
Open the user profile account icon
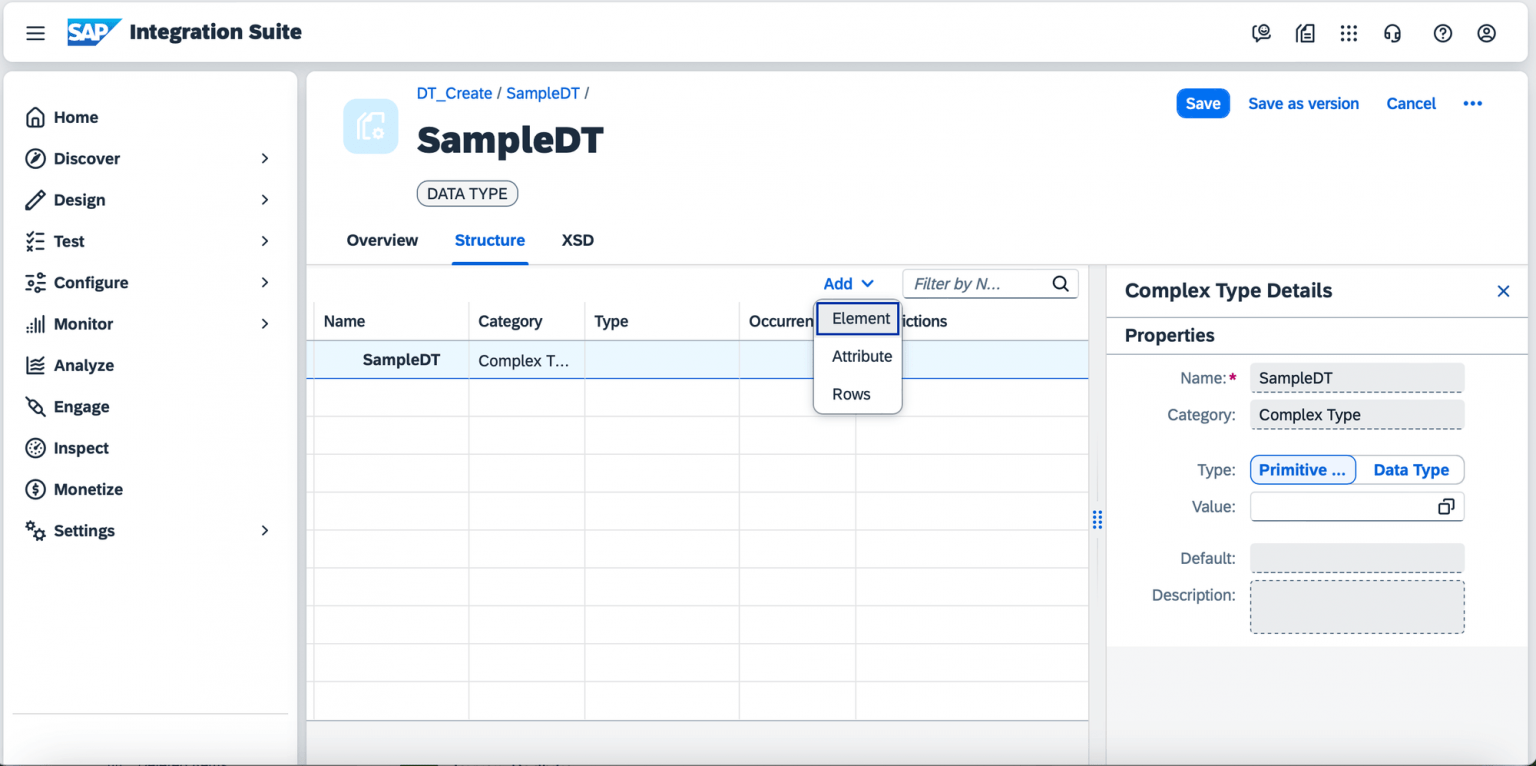click(x=1486, y=33)
